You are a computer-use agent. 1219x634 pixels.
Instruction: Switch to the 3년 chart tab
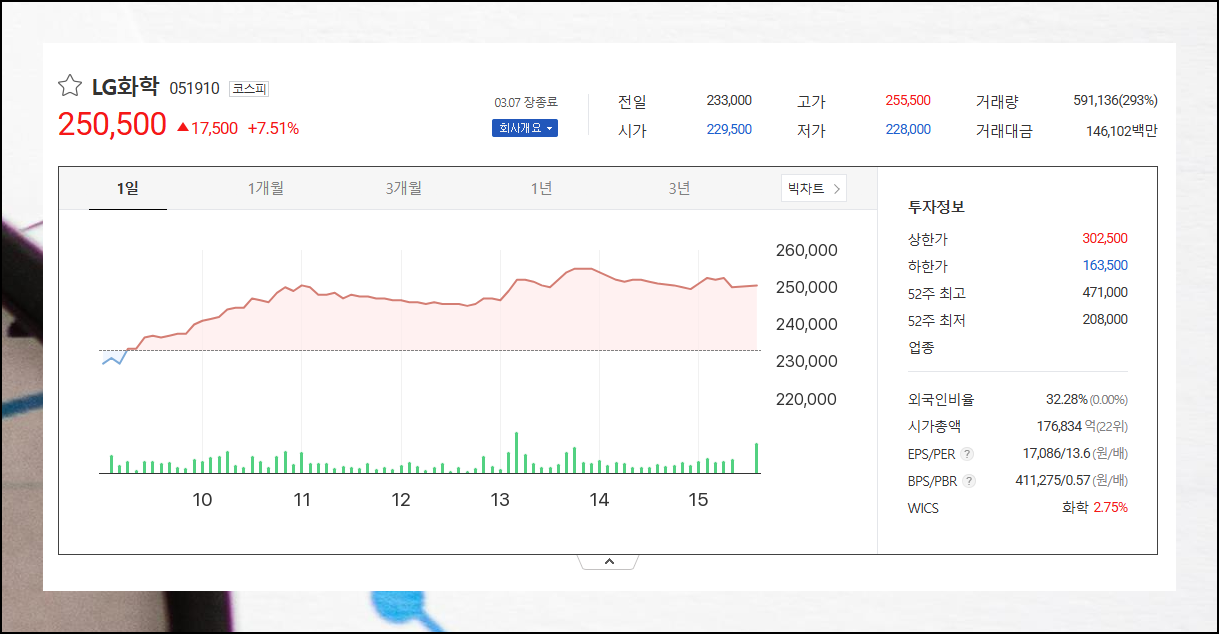679,188
